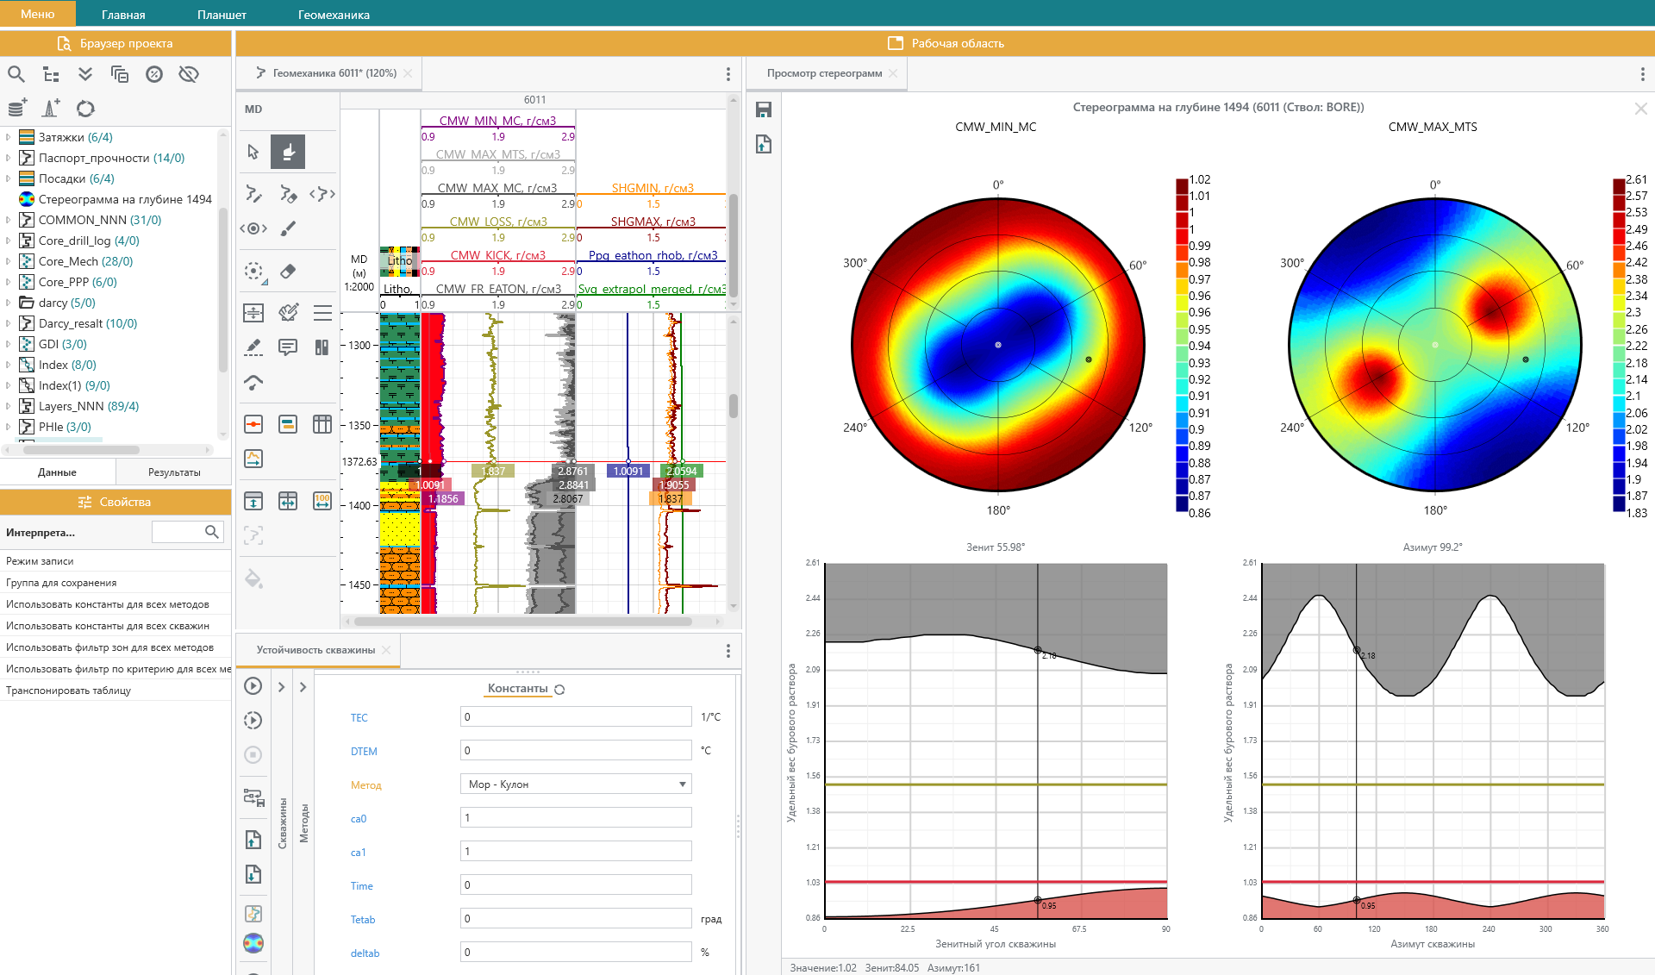Run calculation with the play button
Image resolution: width=1655 pixels, height=975 pixels.
253,686
